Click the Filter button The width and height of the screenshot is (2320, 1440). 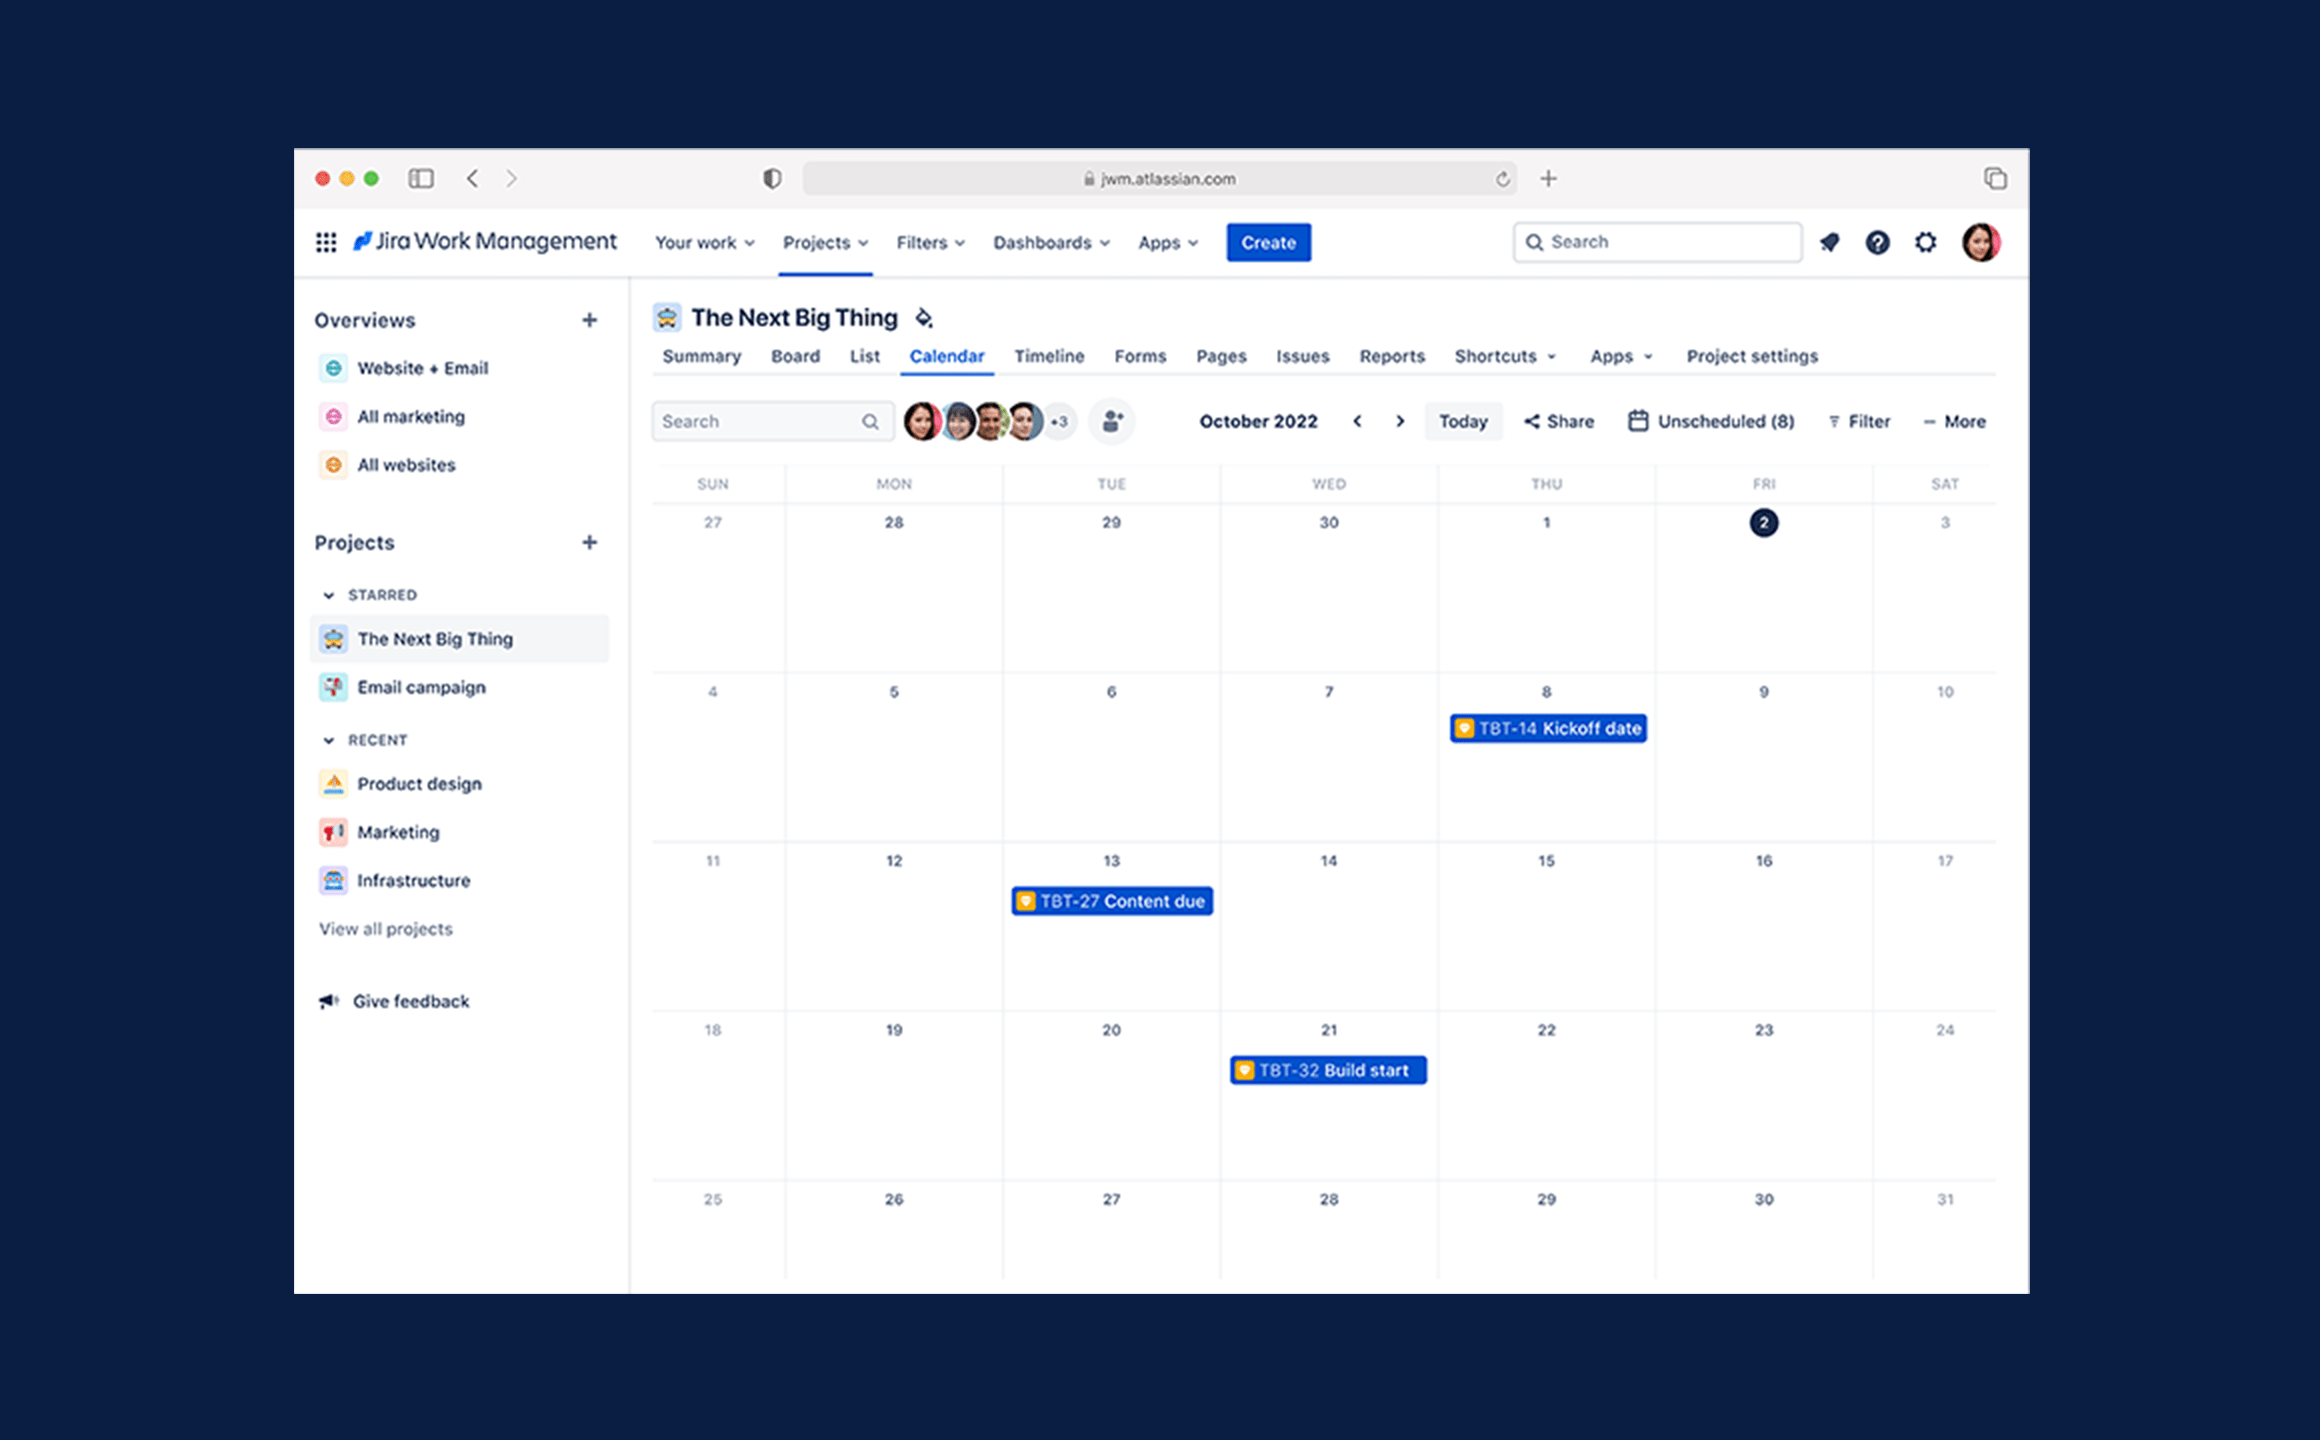point(1859,421)
